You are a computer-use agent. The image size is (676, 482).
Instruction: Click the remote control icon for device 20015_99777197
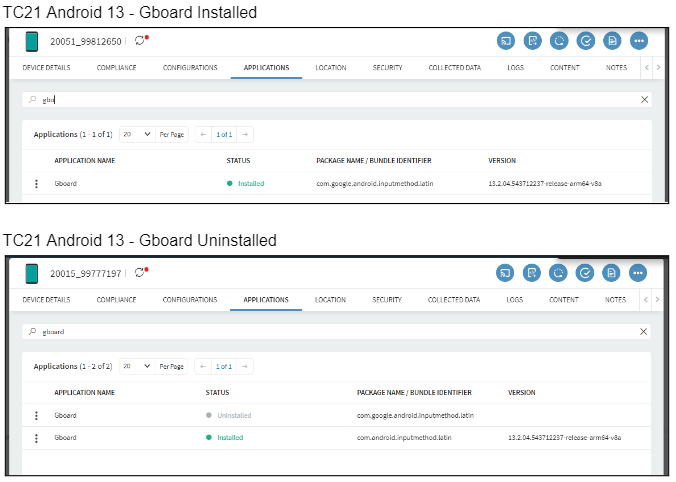[x=506, y=272]
